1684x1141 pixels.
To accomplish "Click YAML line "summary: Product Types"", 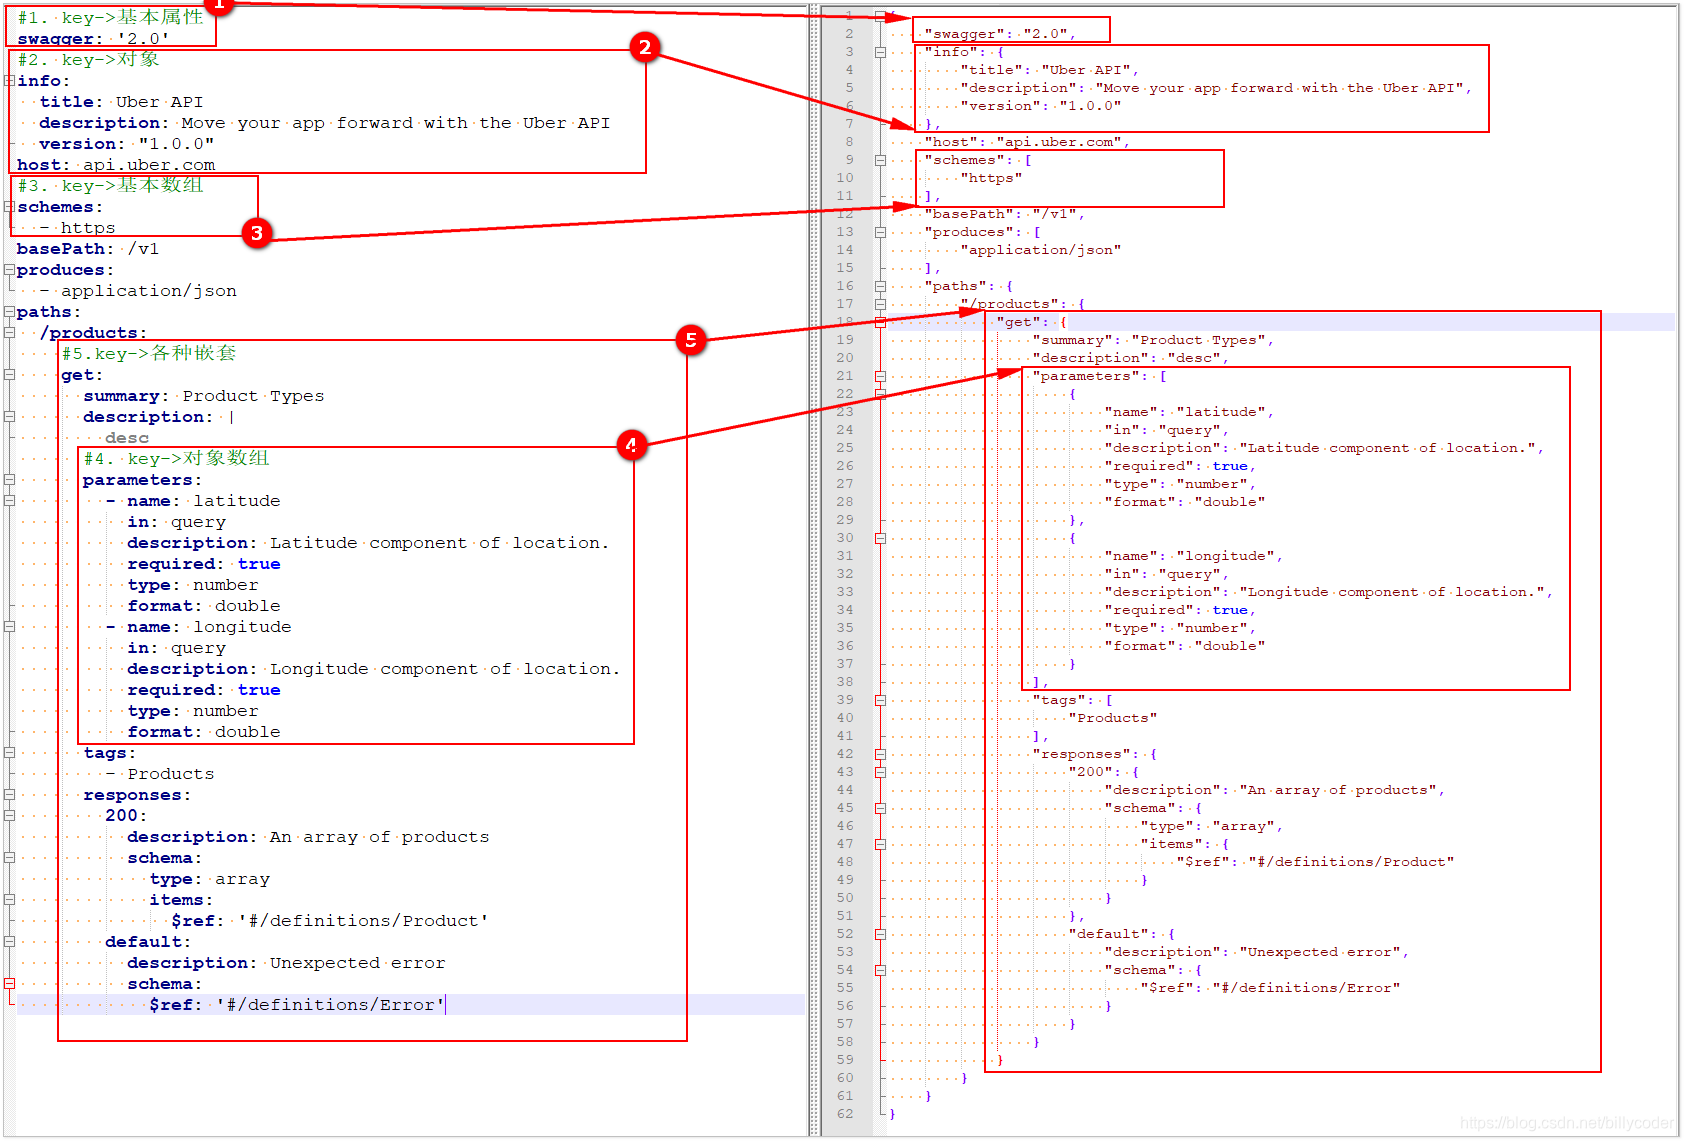I will (204, 396).
